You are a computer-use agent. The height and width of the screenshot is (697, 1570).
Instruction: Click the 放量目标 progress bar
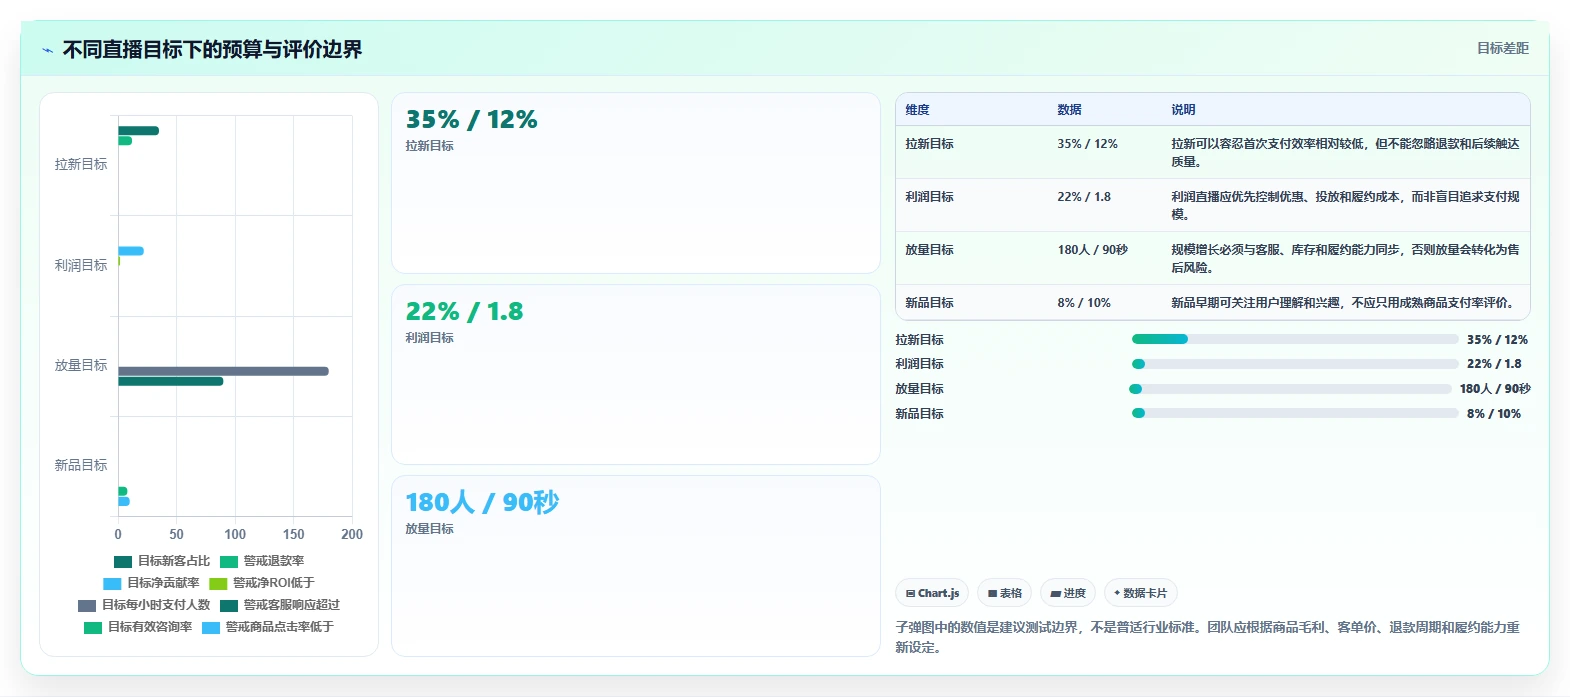(x=1290, y=389)
